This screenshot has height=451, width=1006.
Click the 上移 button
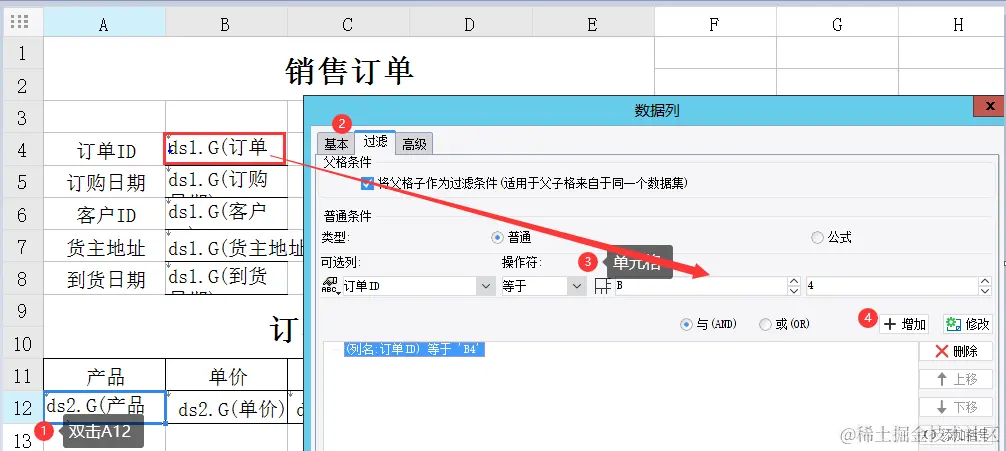[x=956, y=379]
